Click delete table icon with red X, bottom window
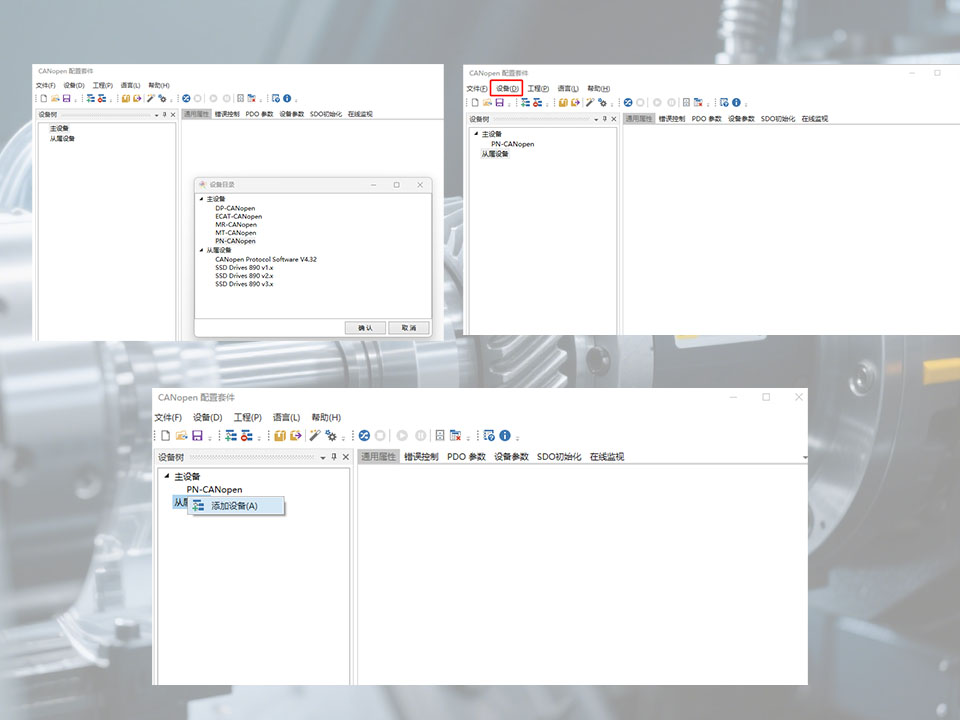This screenshot has width=960, height=720. (x=456, y=435)
